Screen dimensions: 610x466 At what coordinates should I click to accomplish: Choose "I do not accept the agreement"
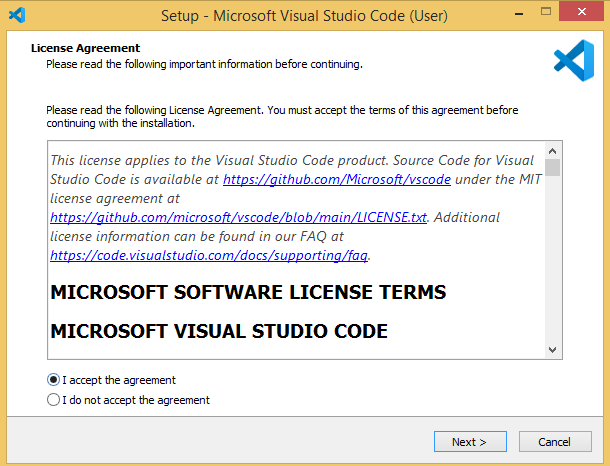pyautogui.click(x=54, y=400)
